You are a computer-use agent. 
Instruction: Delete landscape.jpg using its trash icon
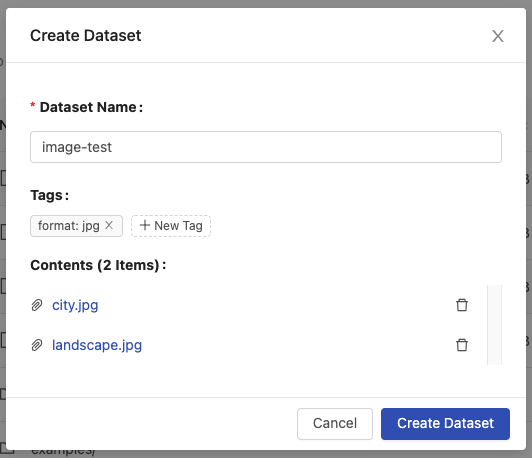[462, 345]
